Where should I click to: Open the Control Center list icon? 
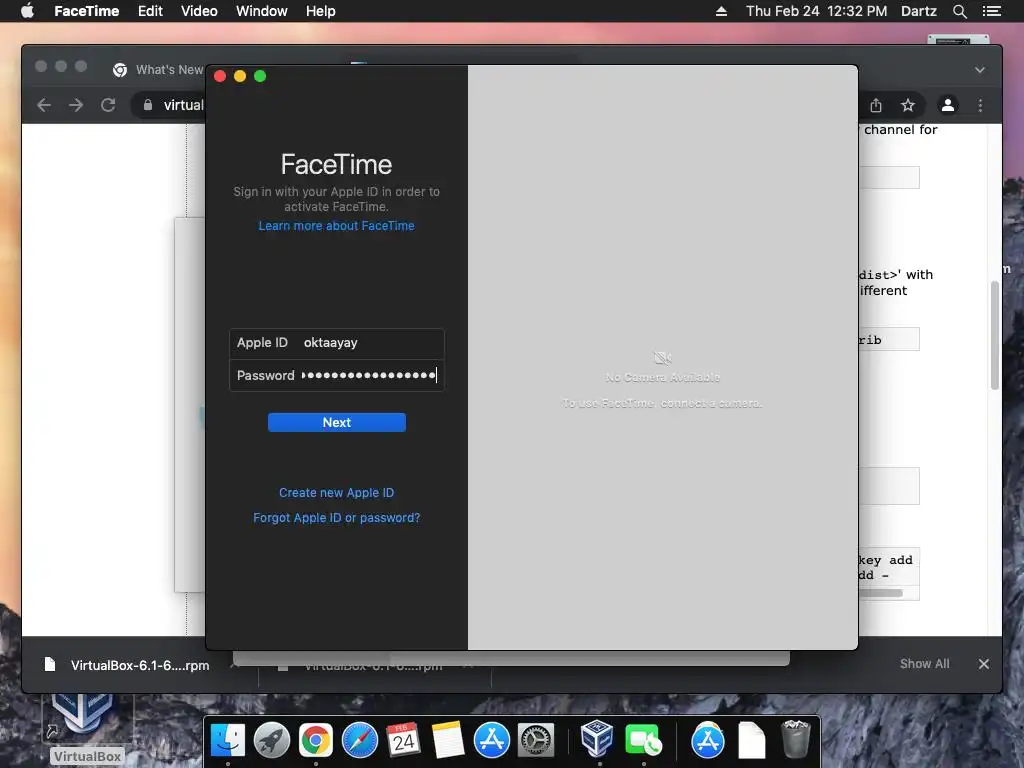992,11
